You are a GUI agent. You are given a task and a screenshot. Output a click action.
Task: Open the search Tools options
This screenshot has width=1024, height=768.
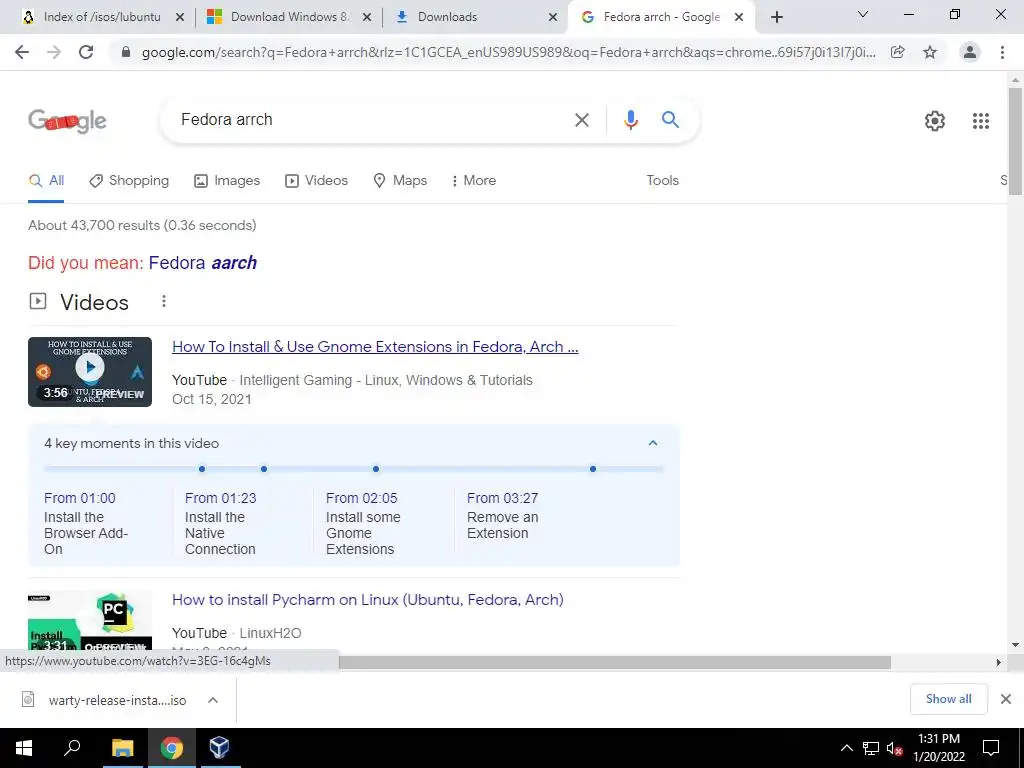click(662, 181)
